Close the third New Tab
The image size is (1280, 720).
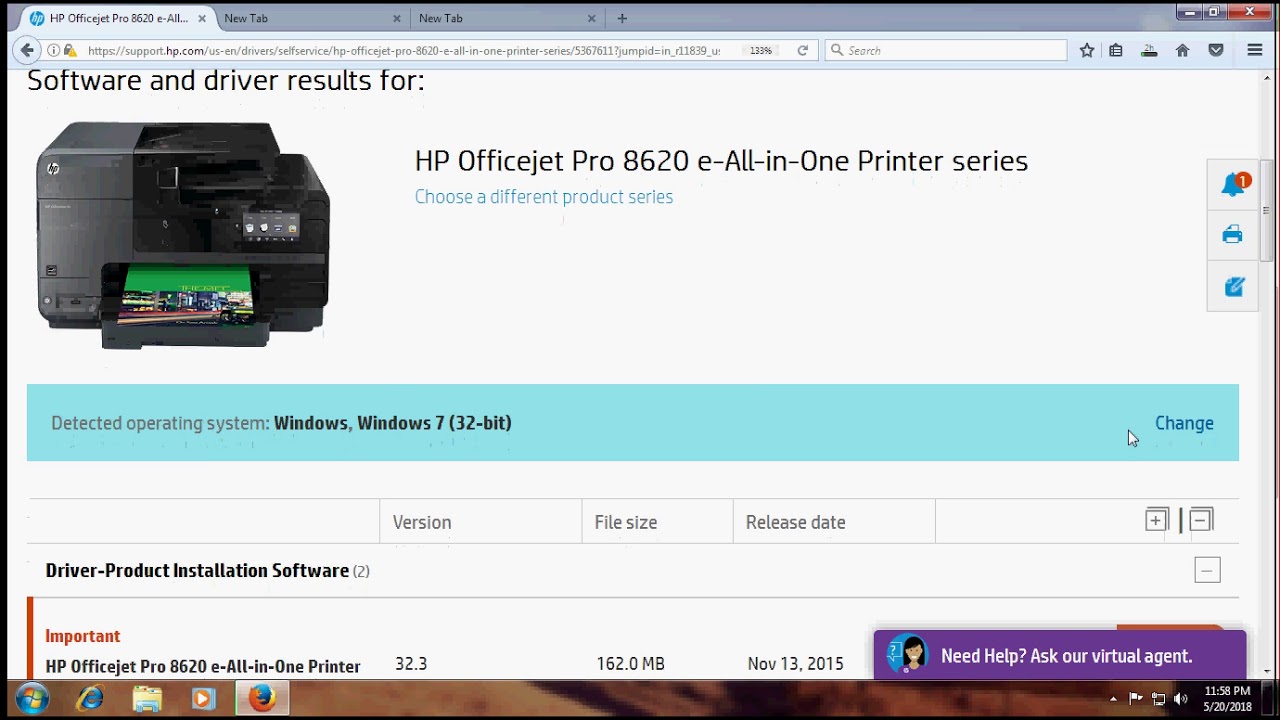pos(591,18)
